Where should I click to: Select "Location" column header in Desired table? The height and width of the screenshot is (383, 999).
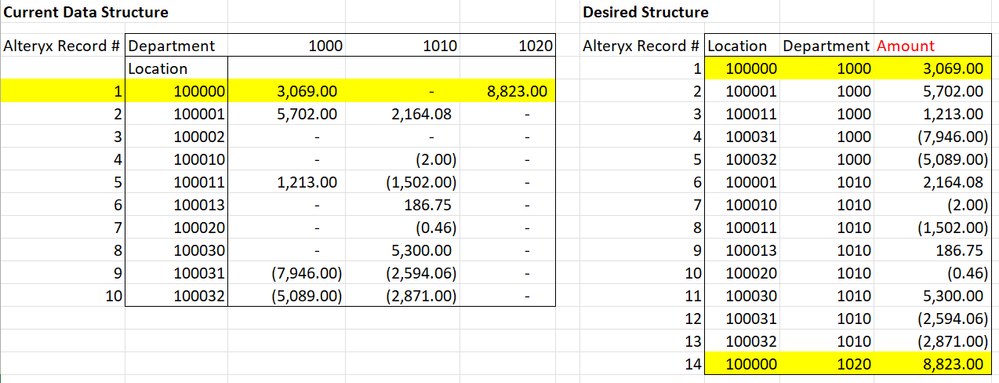737,46
